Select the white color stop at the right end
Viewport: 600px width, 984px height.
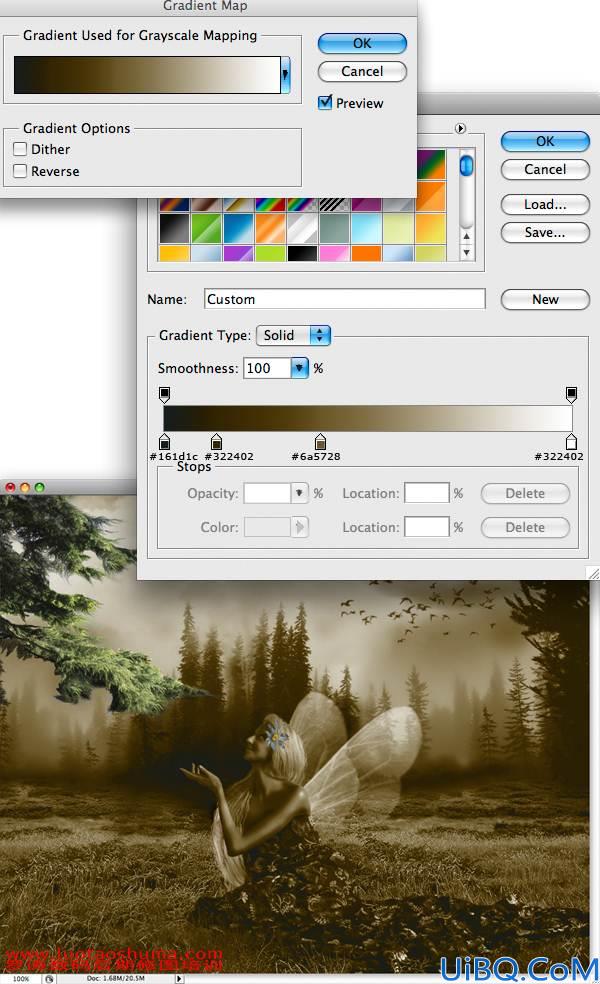pos(571,441)
